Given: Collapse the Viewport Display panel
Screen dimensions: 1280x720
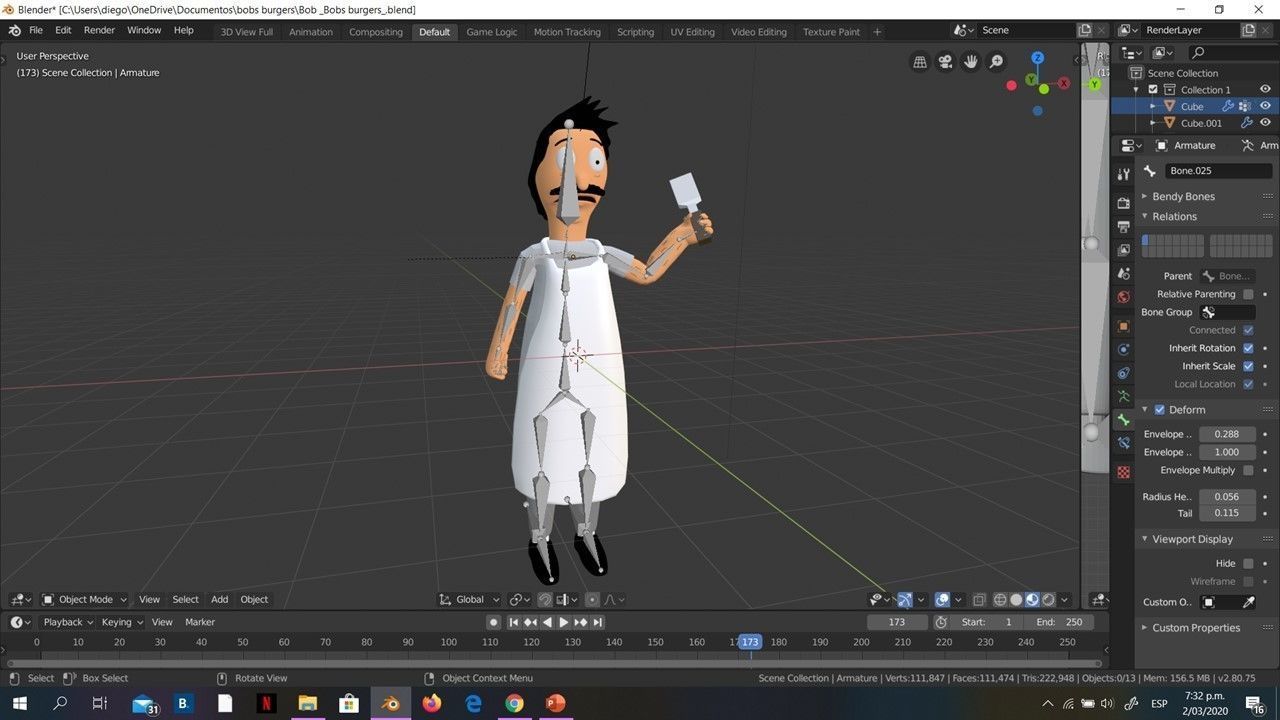Looking at the screenshot, I should (x=1192, y=539).
